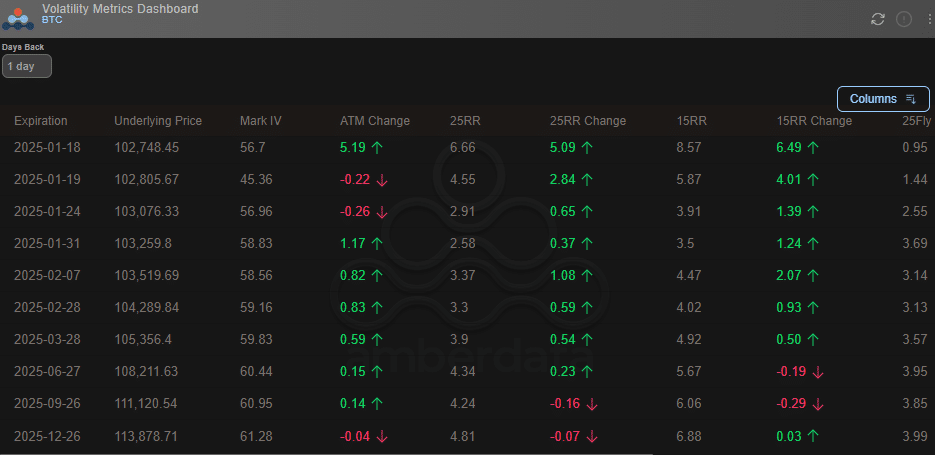Sort by the Mark IV column header
935x455 pixels.
pyautogui.click(x=261, y=121)
